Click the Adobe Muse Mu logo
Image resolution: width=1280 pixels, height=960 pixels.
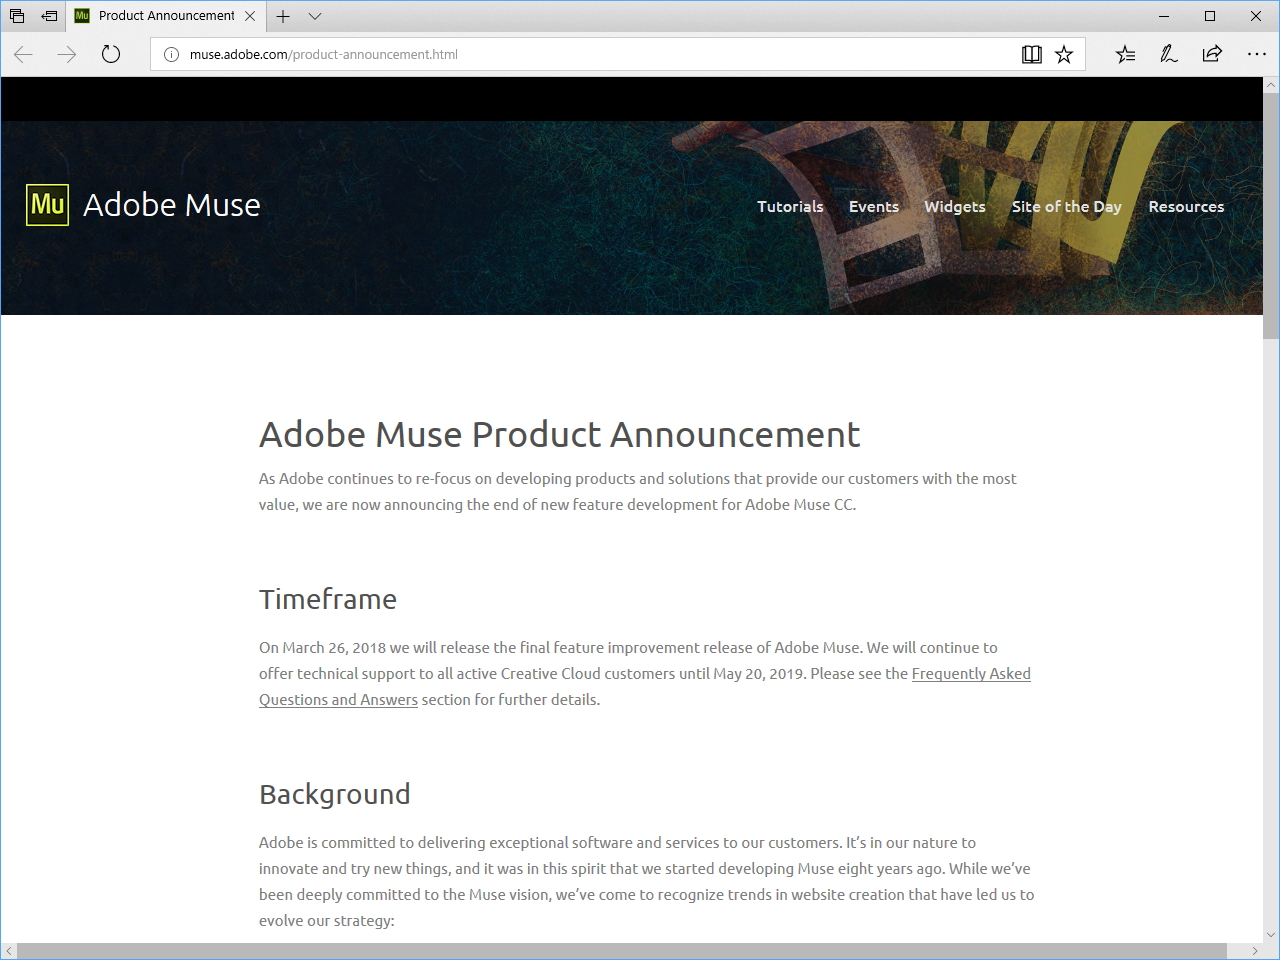tap(46, 204)
